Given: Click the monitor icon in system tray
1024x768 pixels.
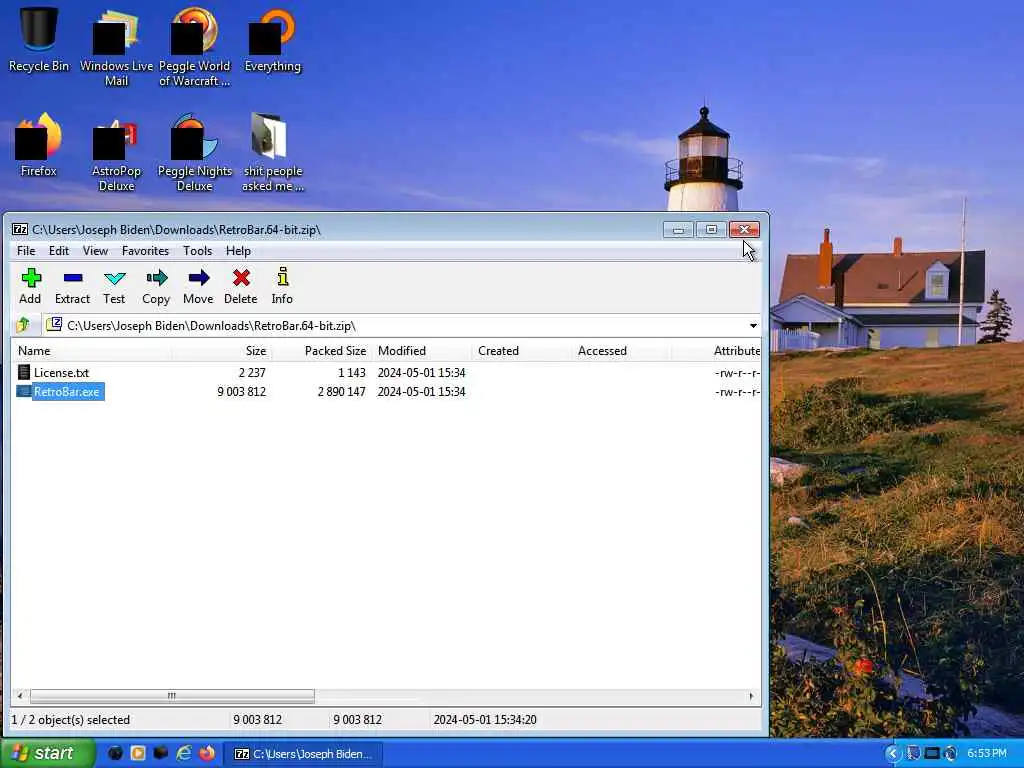Looking at the screenshot, I should 932,753.
